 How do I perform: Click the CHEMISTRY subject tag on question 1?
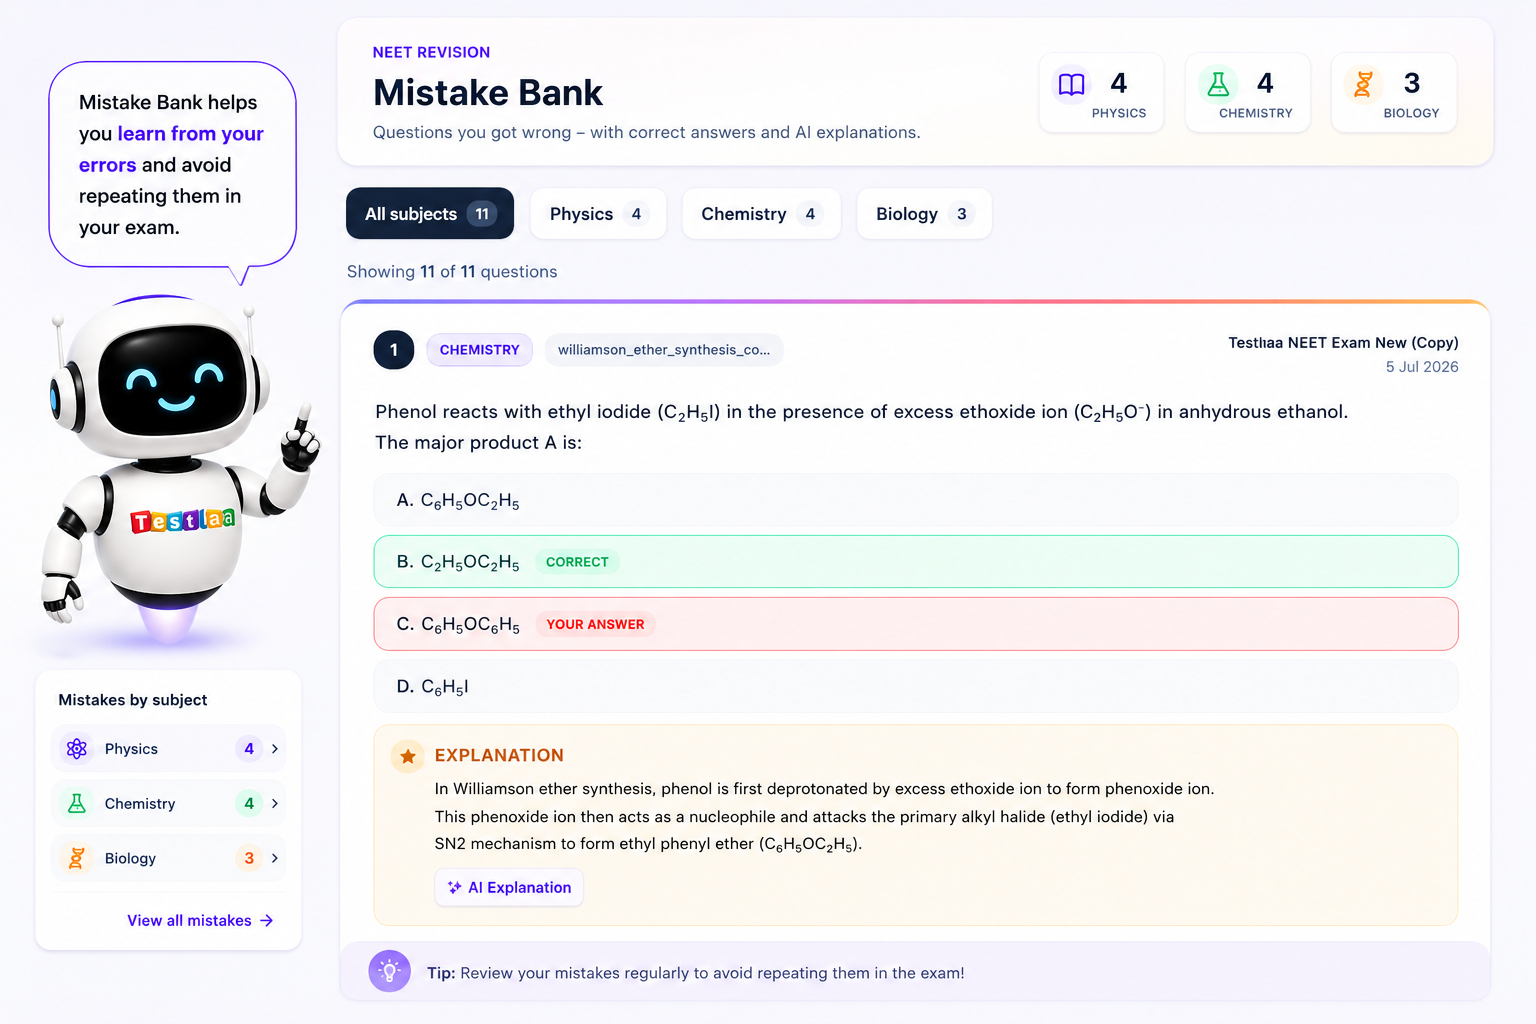coord(479,350)
